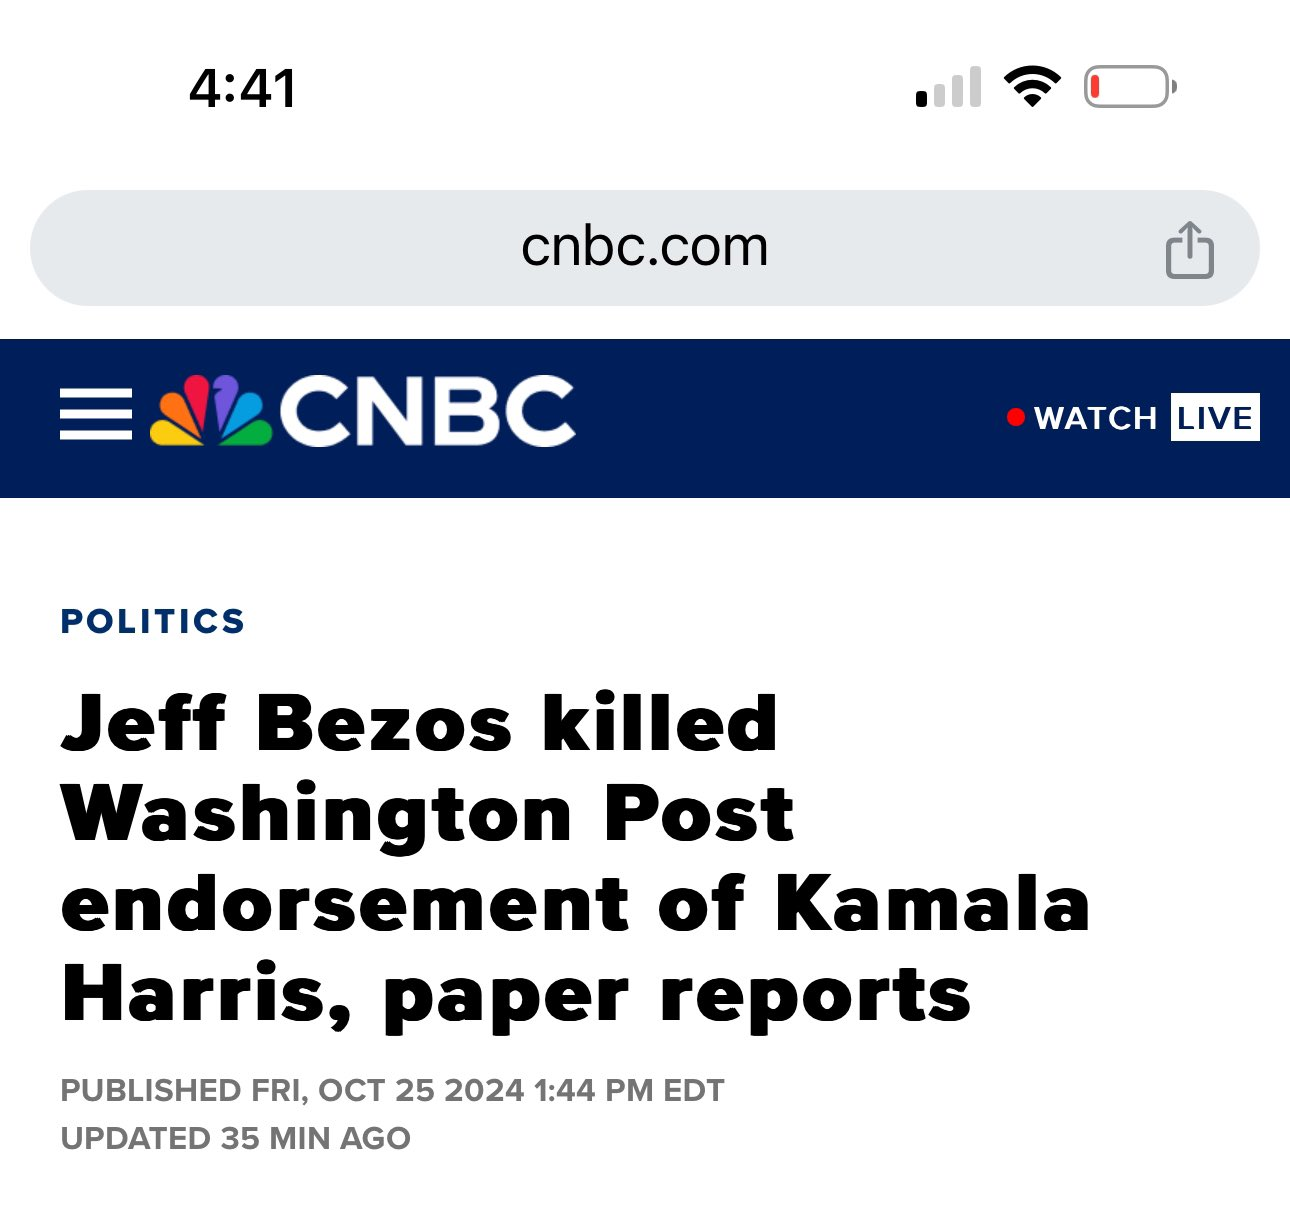This screenshot has height=1212, width=1290.
Task: Open the hamburger navigation menu
Action: point(96,414)
